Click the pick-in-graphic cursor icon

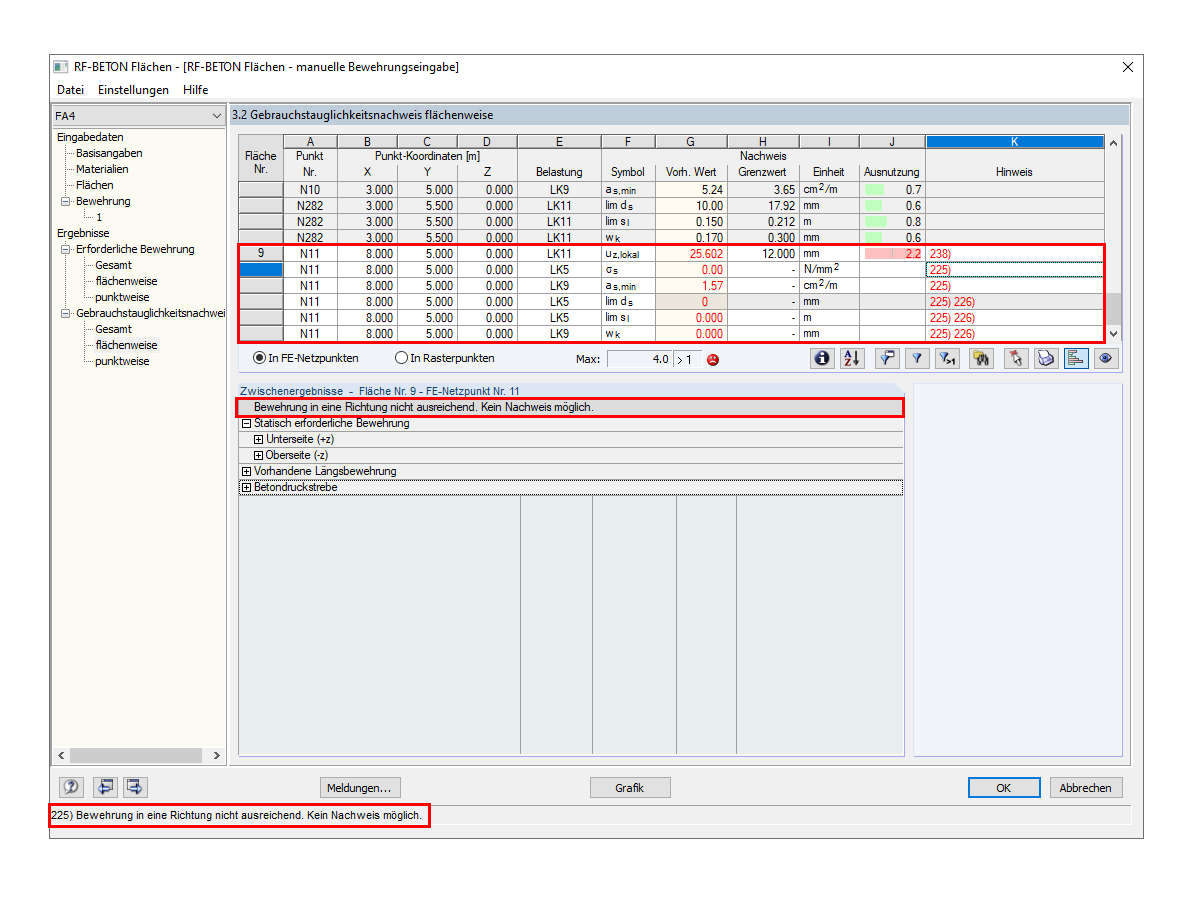1017,358
